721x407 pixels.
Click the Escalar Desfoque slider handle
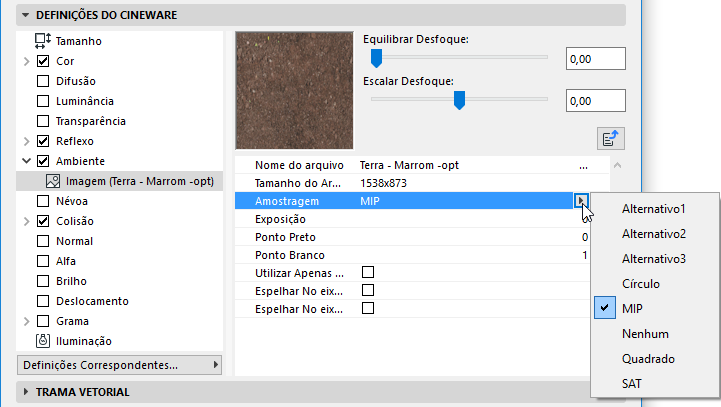coord(459,100)
